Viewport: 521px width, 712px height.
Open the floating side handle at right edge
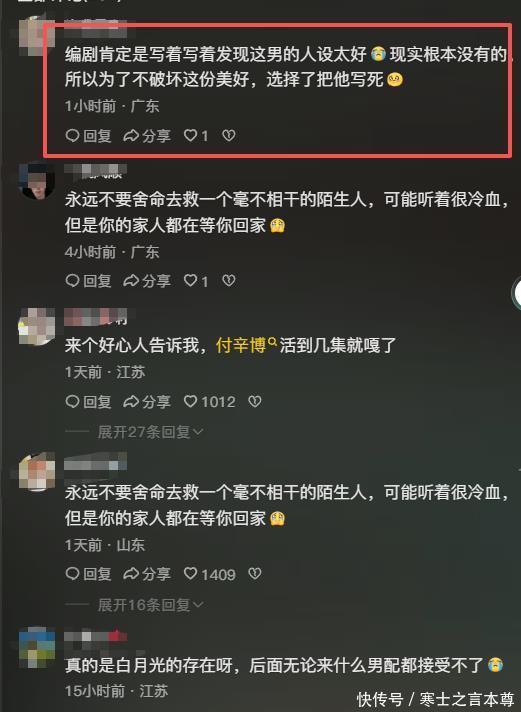coord(516,294)
